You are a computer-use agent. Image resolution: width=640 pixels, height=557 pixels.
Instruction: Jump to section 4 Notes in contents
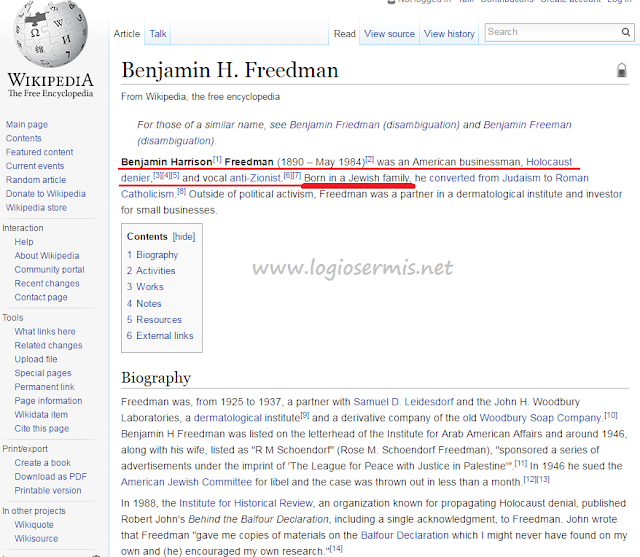click(144, 304)
